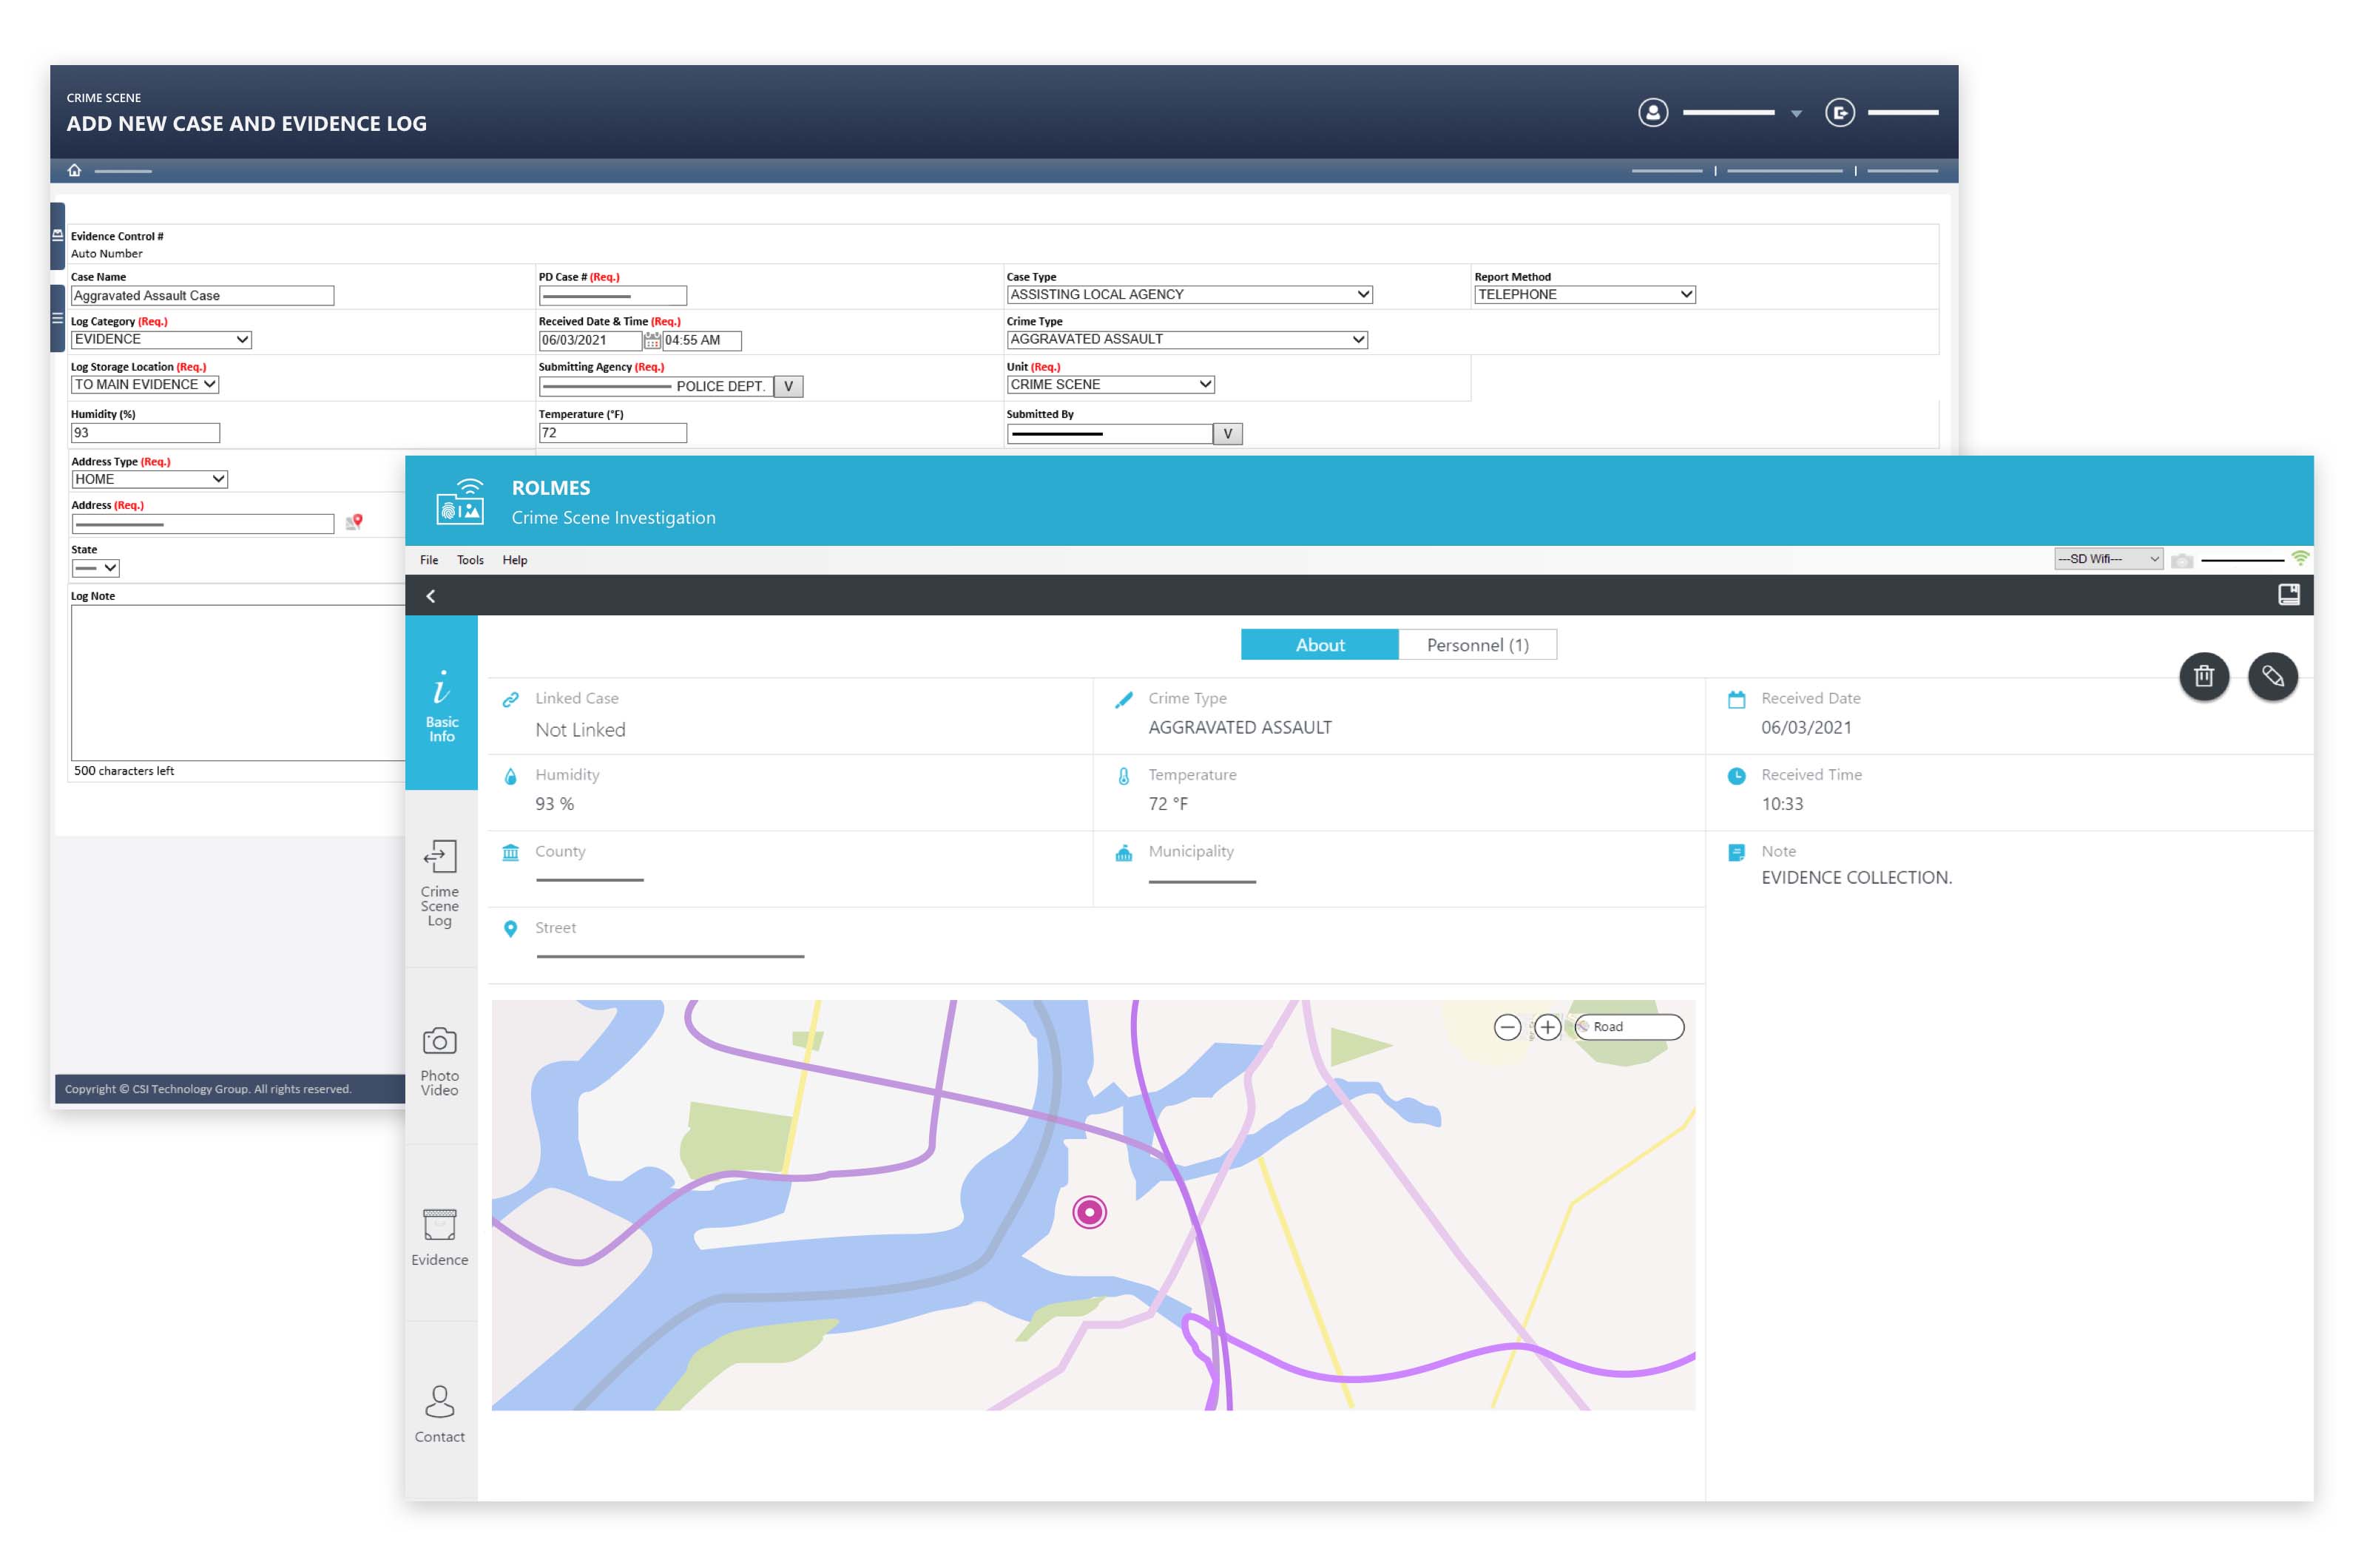Open the Tools menu

click(470, 560)
